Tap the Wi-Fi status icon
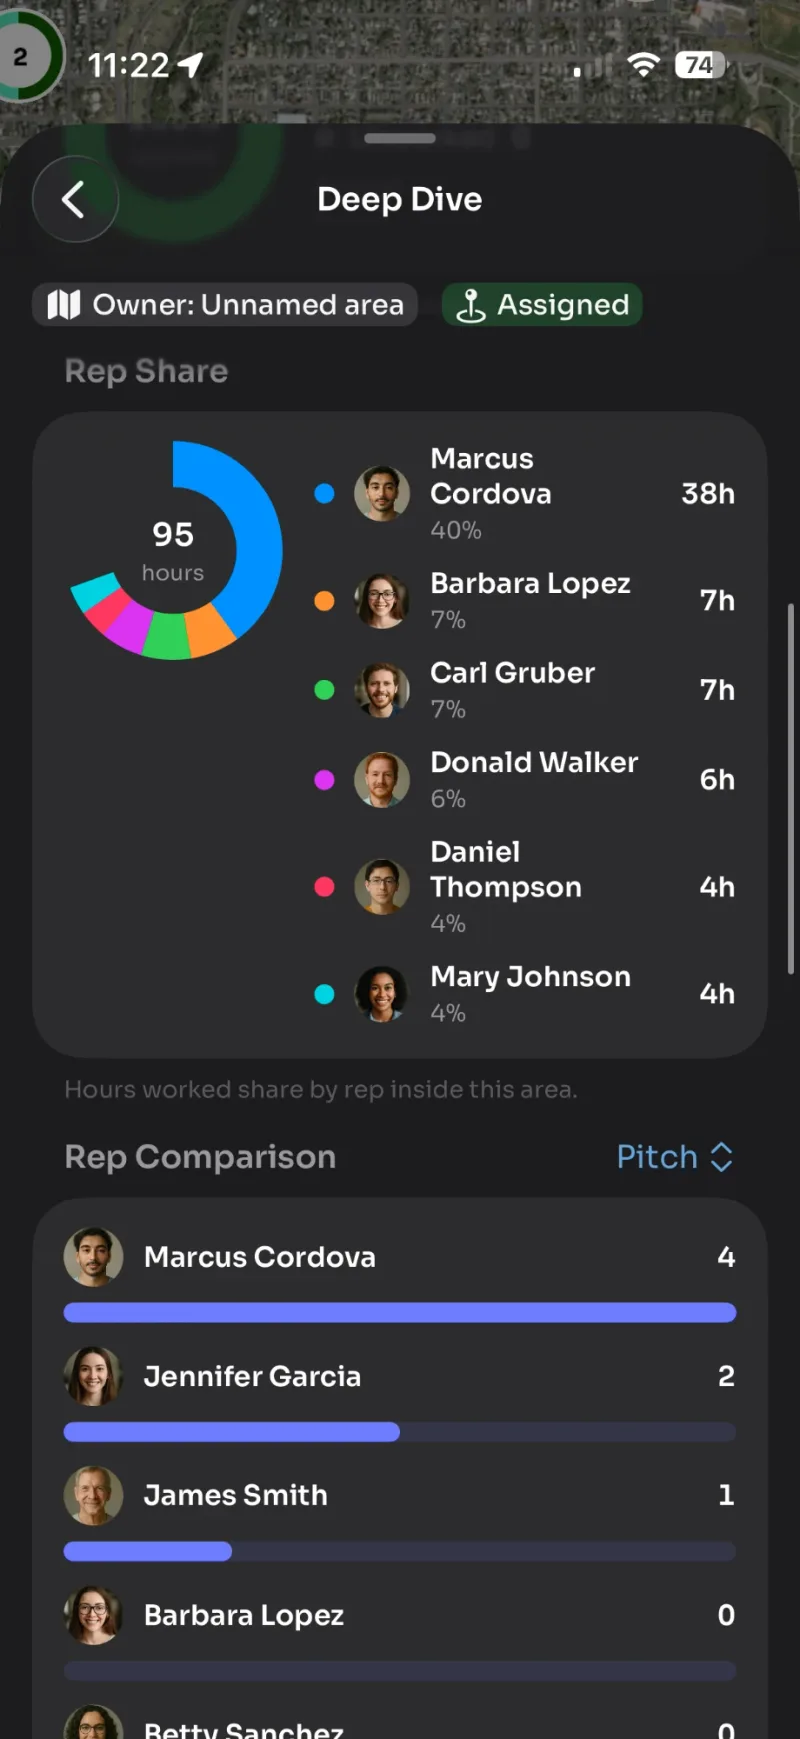 pos(643,66)
